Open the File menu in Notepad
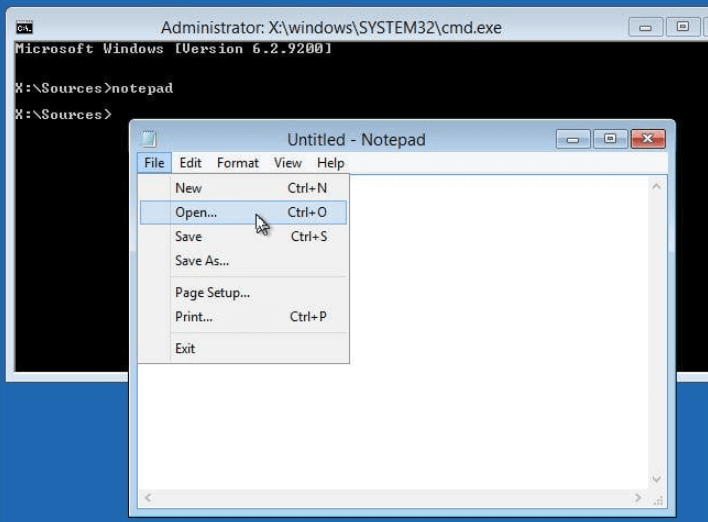Screen dimensions: 708x522 (x=154, y=163)
